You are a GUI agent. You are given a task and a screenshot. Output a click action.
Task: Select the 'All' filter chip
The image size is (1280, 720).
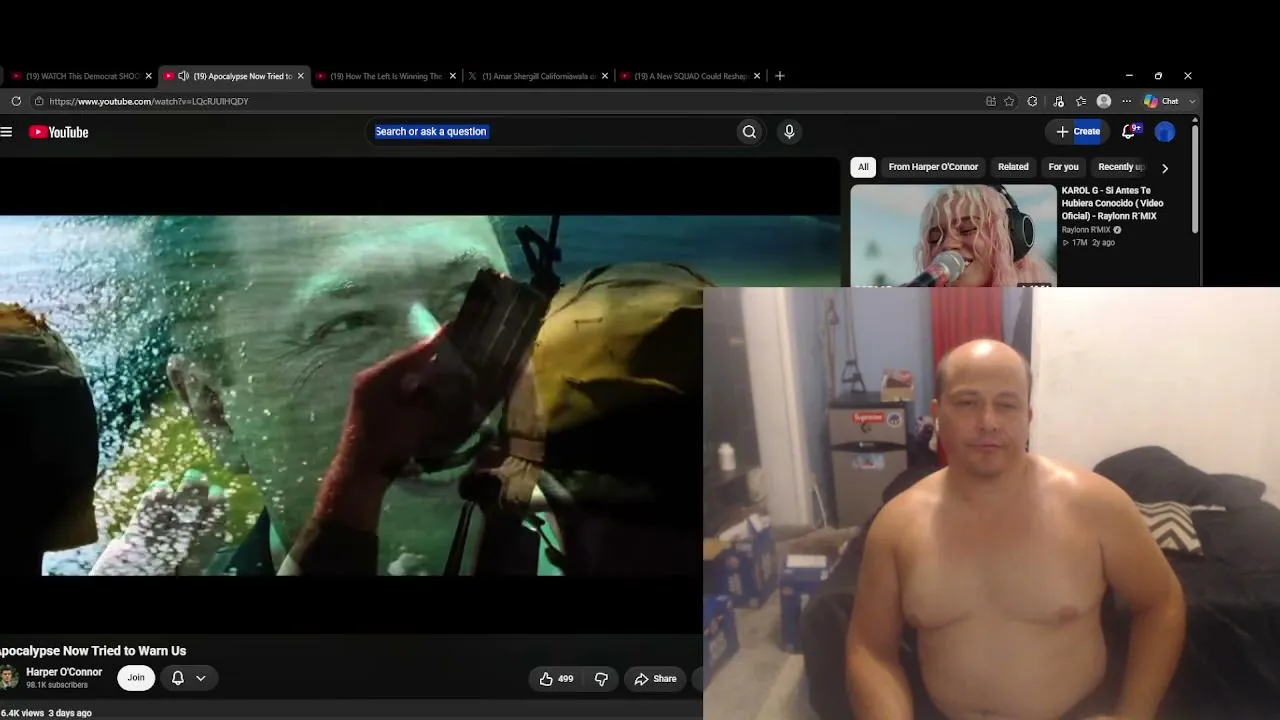click(x=863, y=167)
